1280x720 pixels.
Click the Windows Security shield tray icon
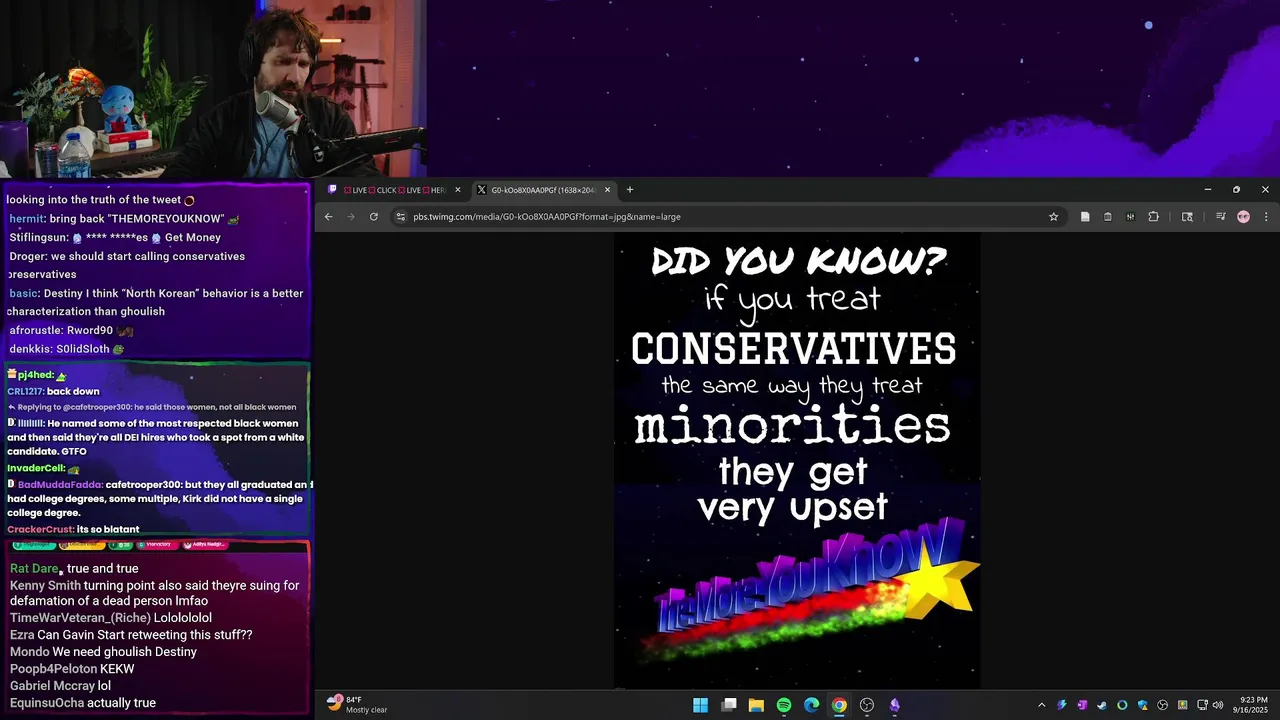tap(1142, 705)
